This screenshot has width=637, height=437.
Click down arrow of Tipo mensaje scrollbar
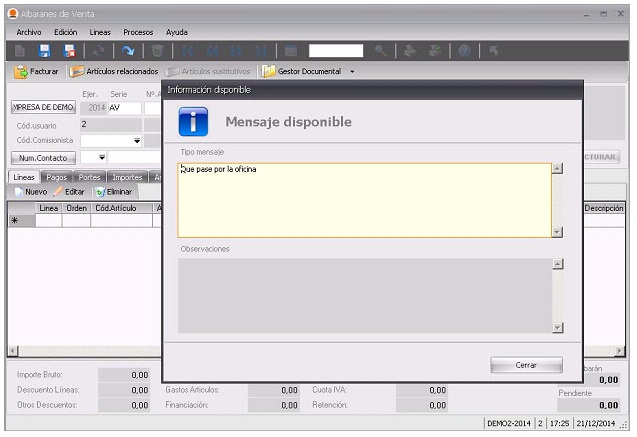[557, 231]
